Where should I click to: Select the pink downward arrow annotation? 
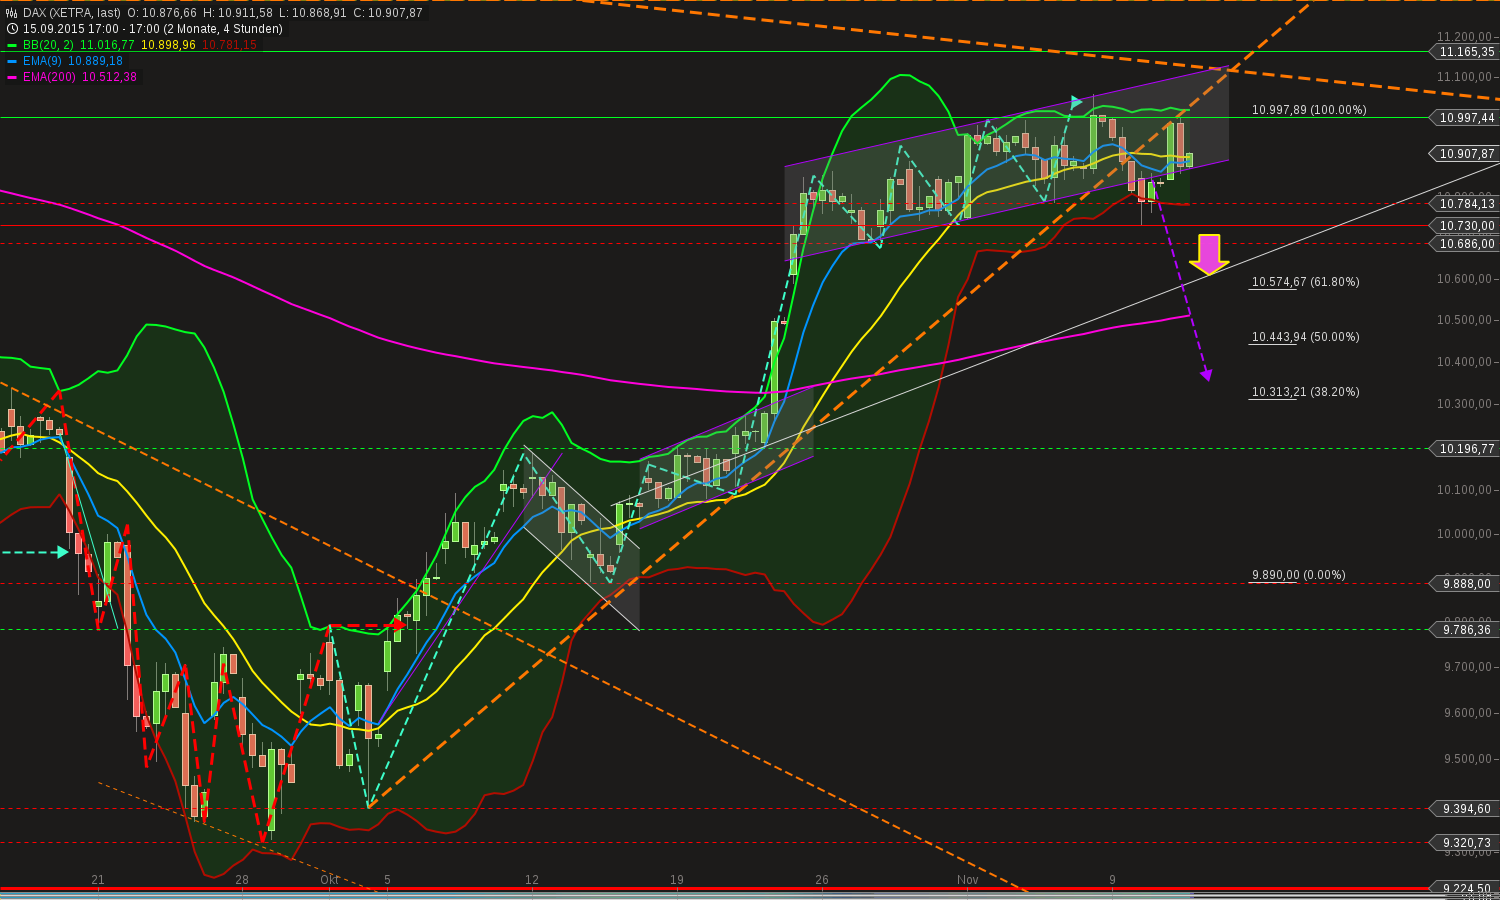(1209, 254)
